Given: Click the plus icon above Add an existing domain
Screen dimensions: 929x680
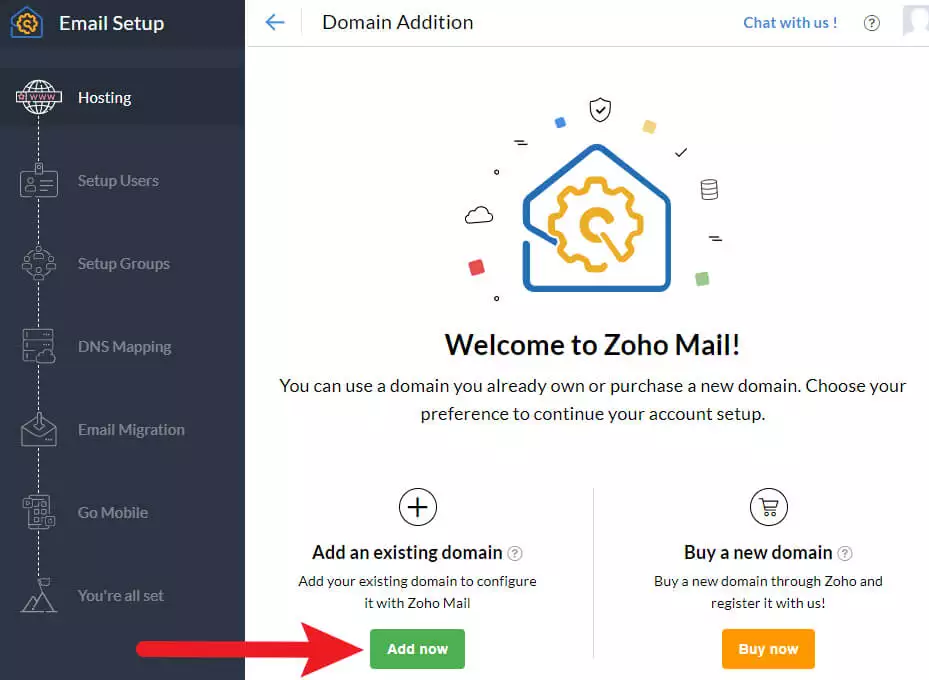Looking at the screenshot, I should coord(417,507).
